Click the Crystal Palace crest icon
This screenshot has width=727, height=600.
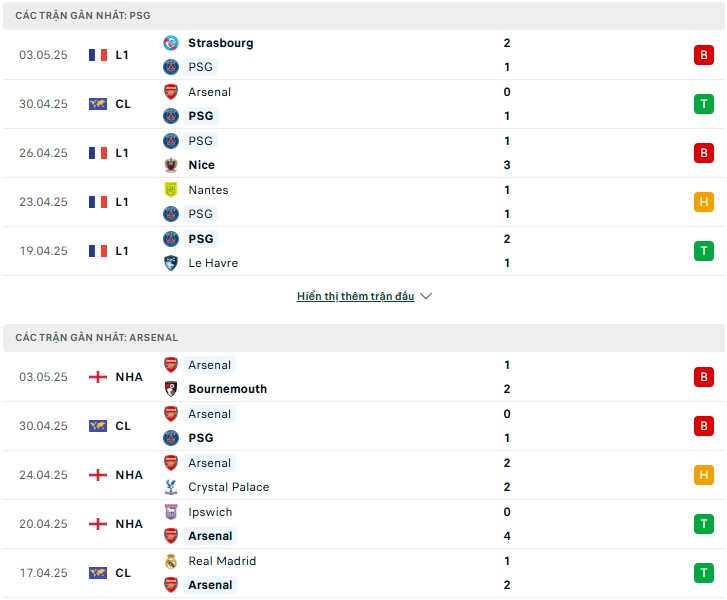click(171, 487)
